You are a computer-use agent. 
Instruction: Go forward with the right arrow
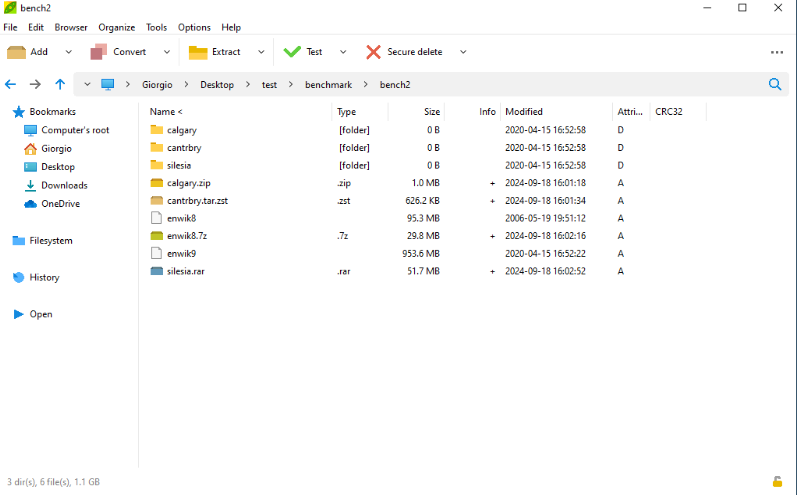click(35, 84)
